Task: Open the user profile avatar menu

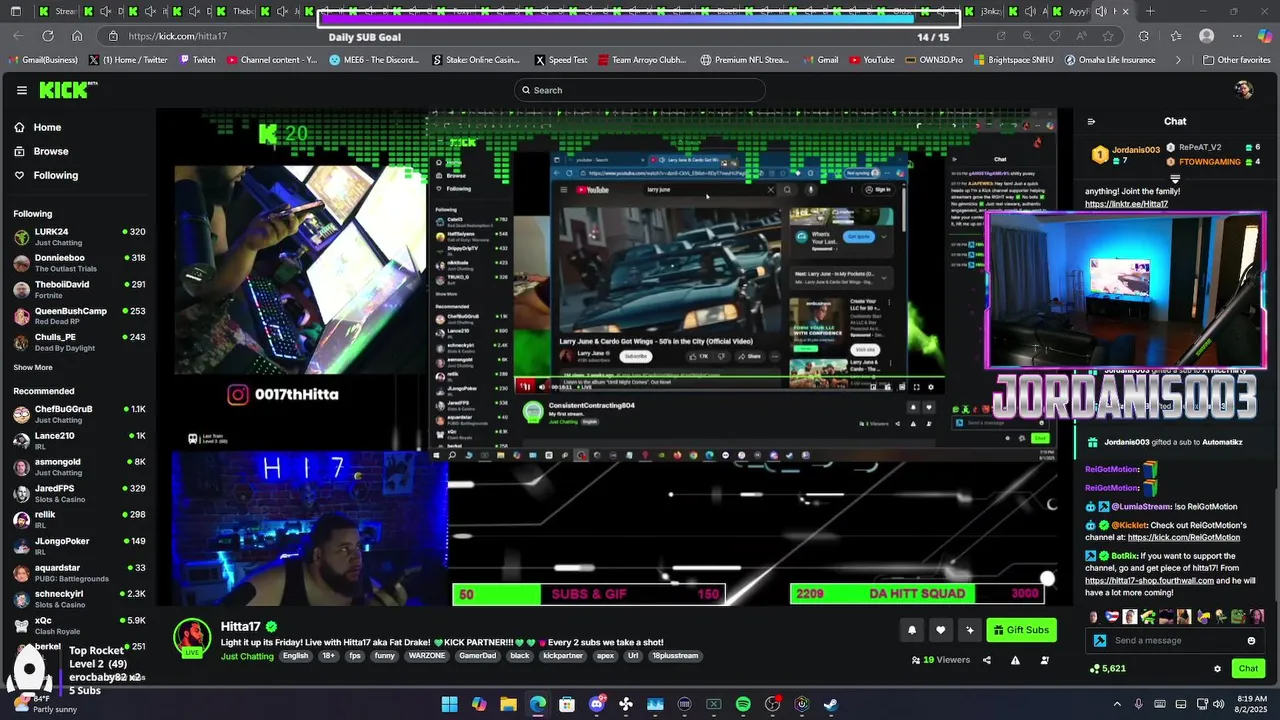Action: (x=1244, y=90)
